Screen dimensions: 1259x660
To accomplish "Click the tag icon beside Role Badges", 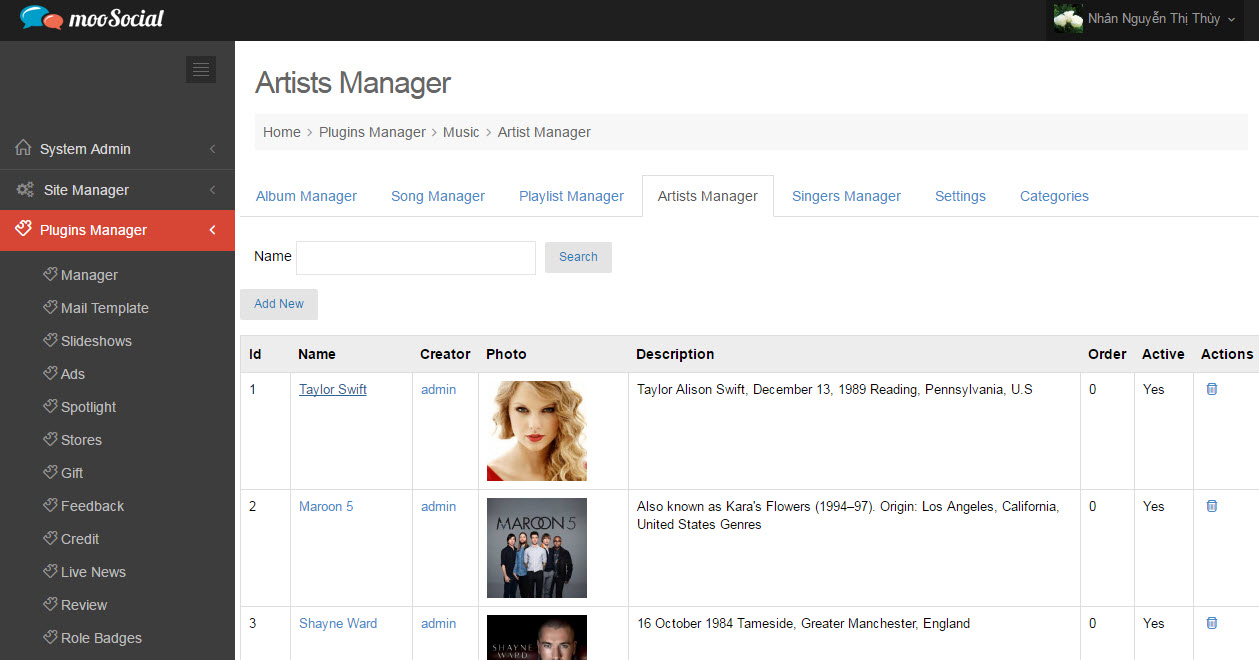I will point(50,637).
